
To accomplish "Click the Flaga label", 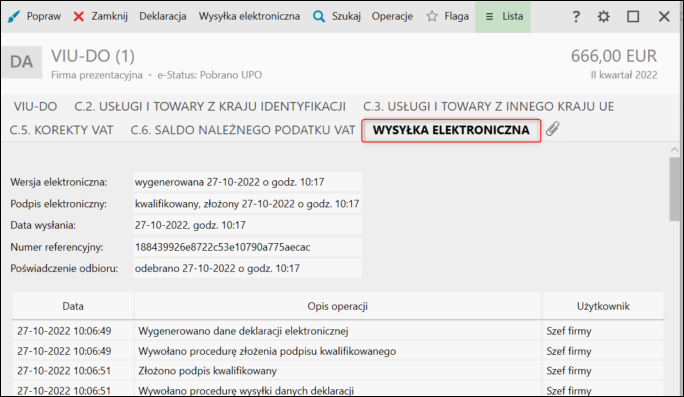I will pos(456,17).
